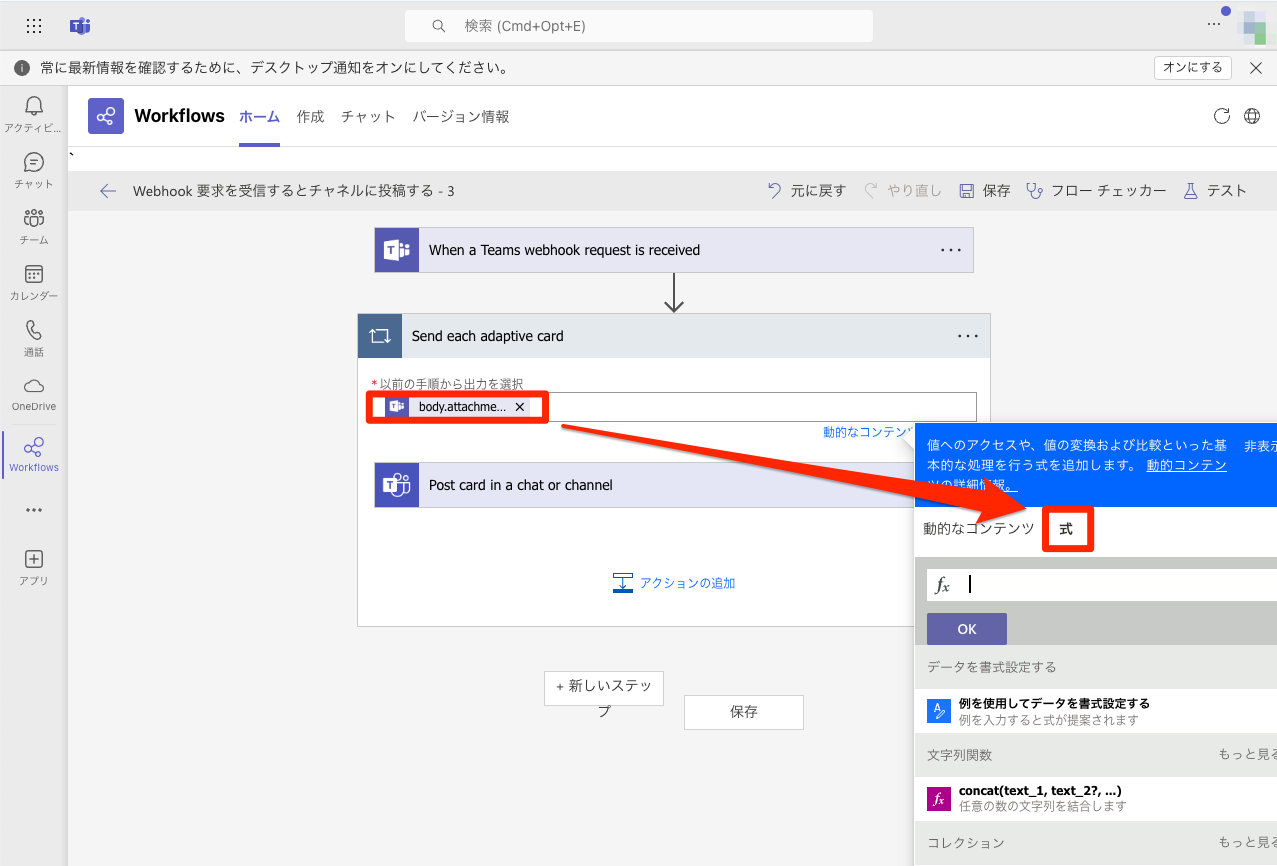Image resolution: width=1277 pixels, height=866 pixels.
Task: Click the search box at the top
Action: (639, 26)
